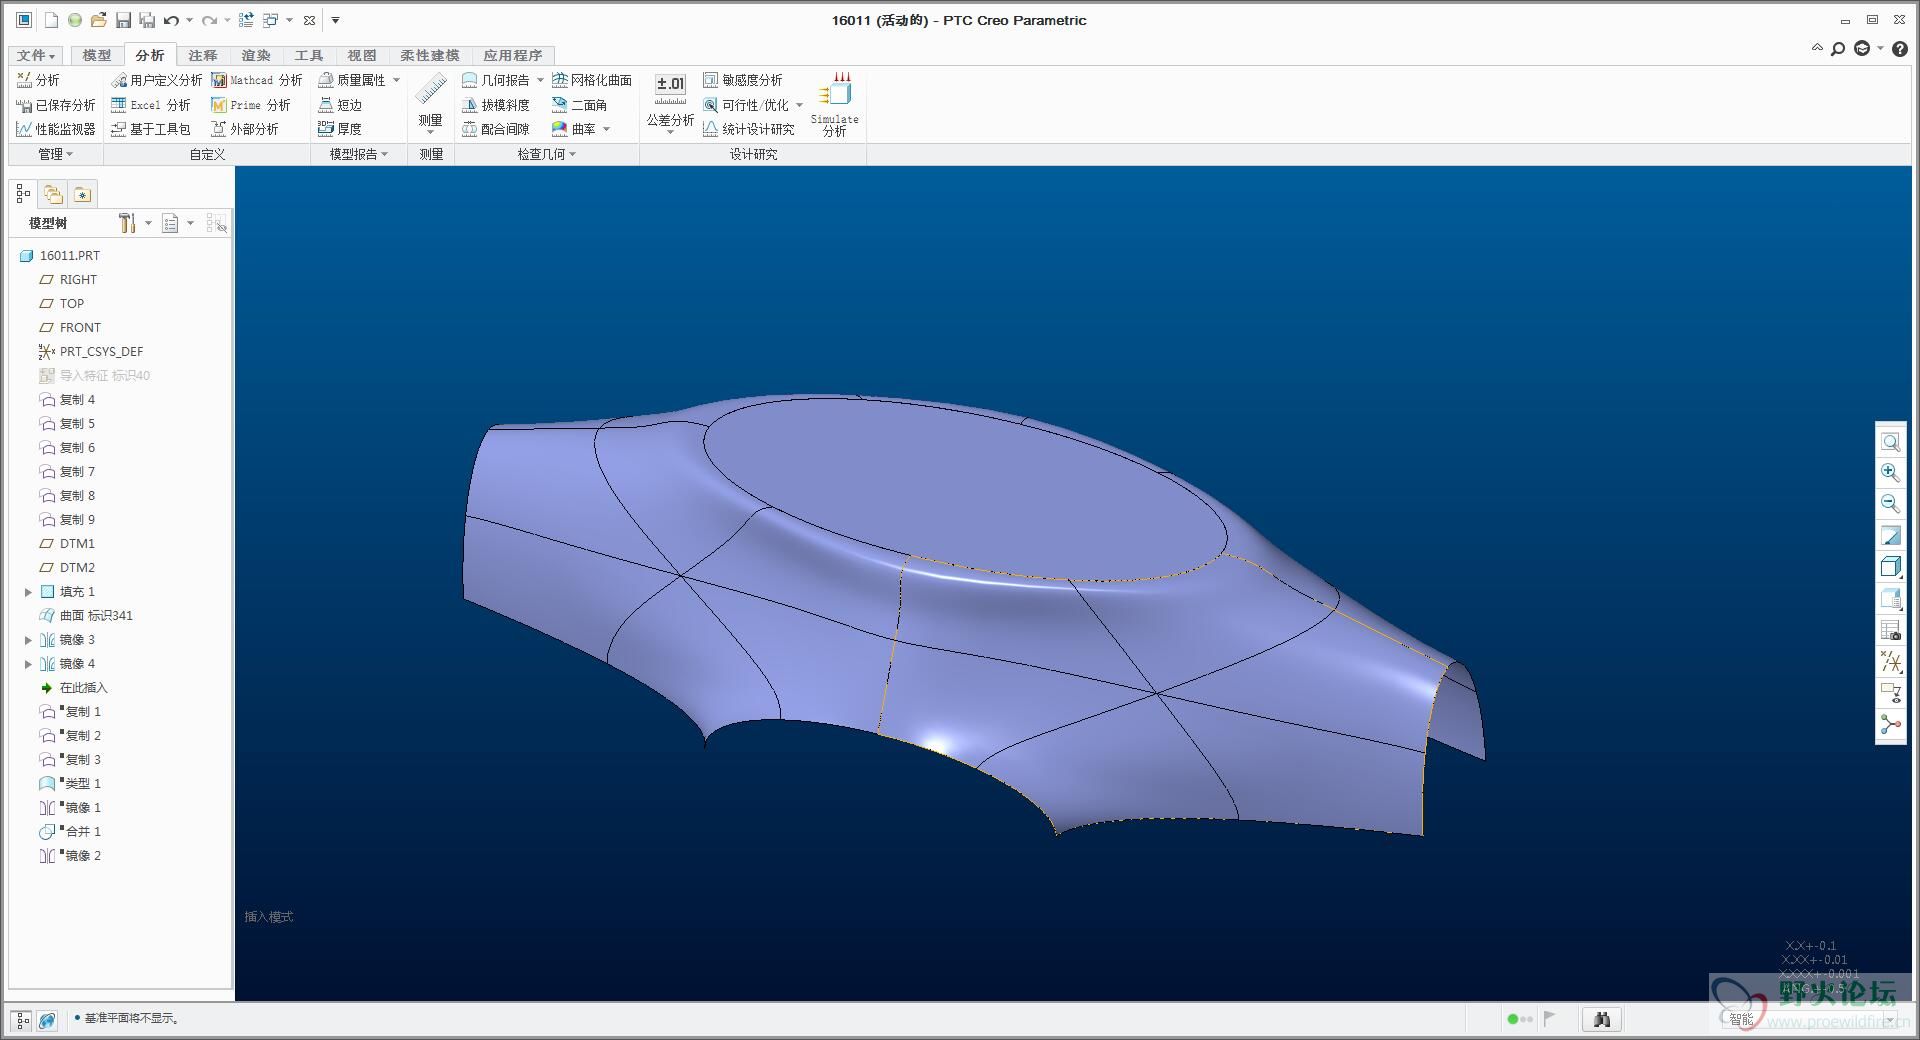
Task: Redo the last undone action
Action: coord(208,20)
